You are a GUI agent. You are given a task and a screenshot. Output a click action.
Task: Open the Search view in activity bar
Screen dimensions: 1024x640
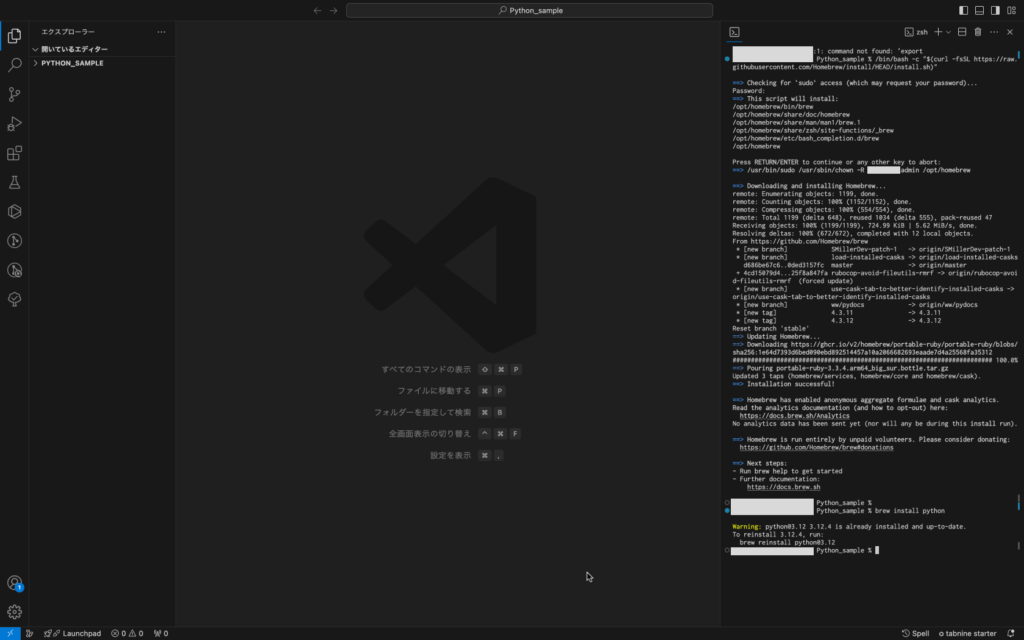14,65
